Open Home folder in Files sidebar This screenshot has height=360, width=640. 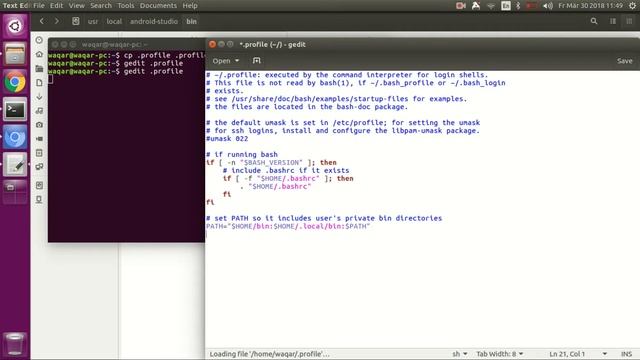pos(39,54)
